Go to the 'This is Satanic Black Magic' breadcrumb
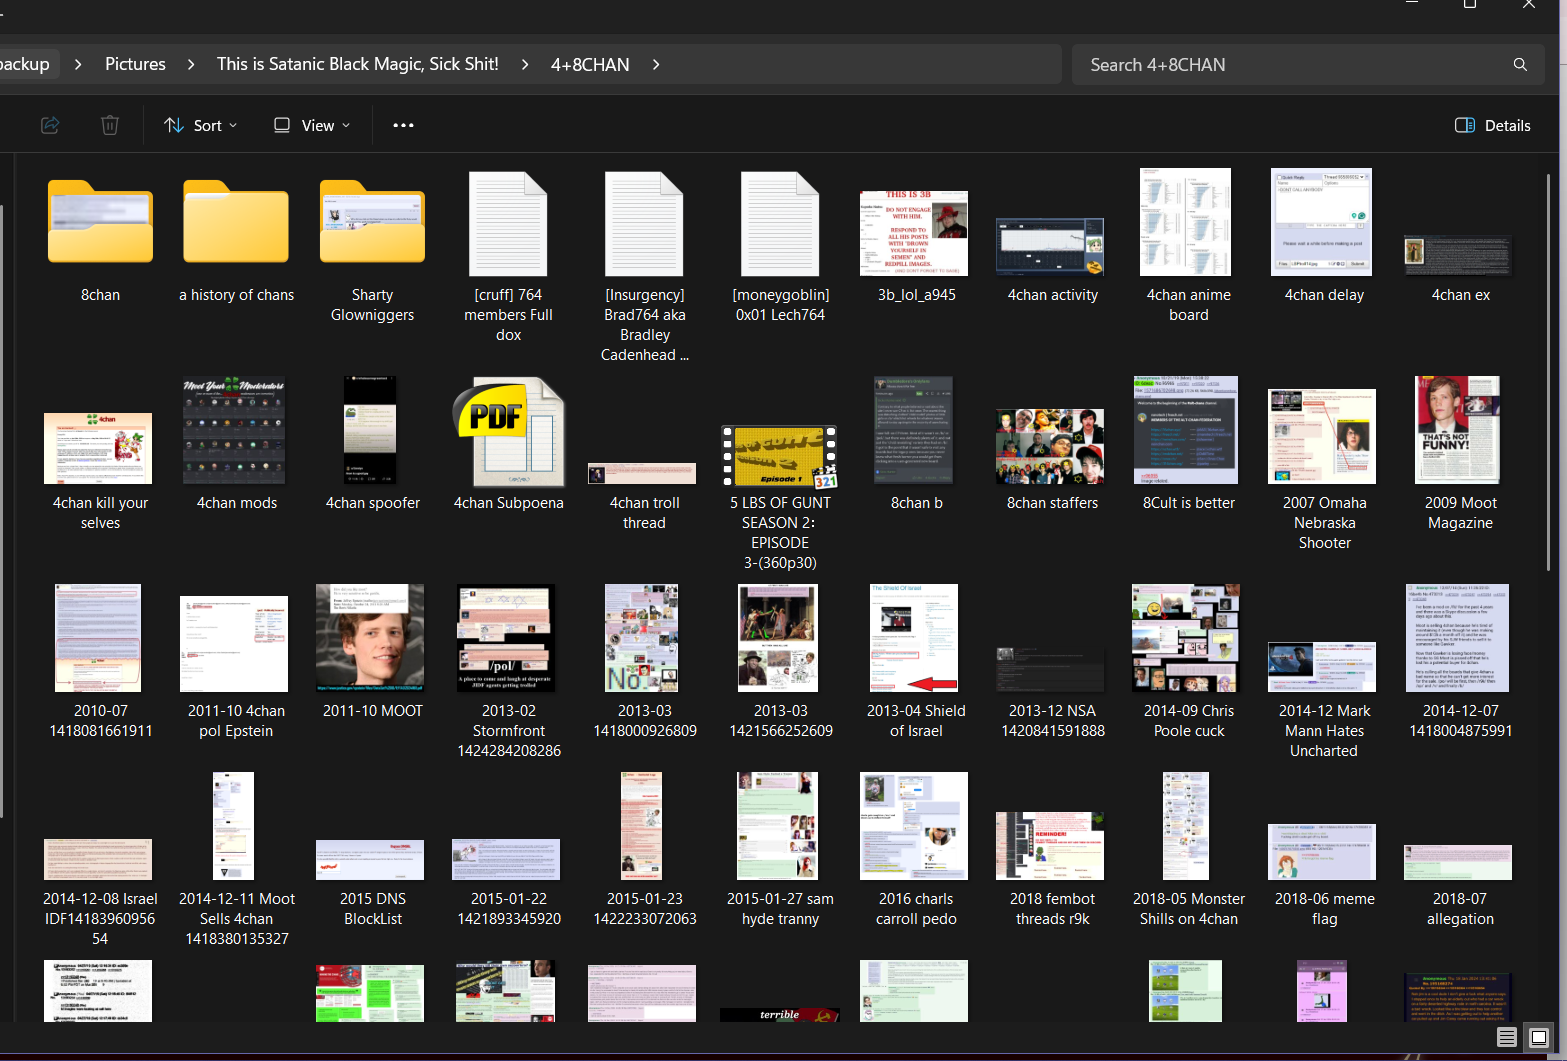This screenshot has height=1061, width=1567. pos(358,64)
